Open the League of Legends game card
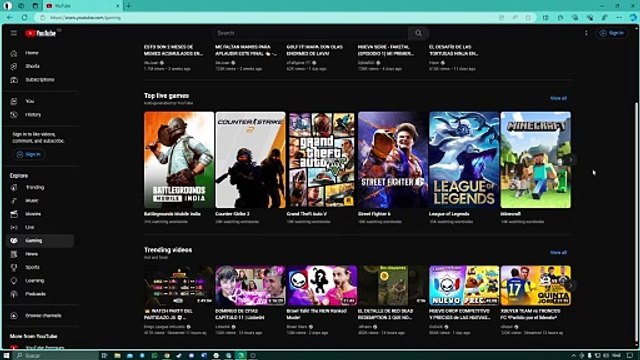 coord(464,160)
